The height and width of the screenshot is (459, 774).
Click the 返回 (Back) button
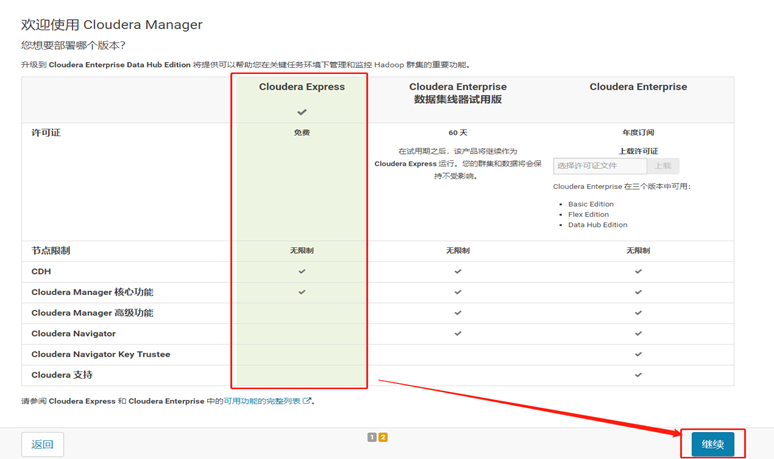click(42, 444)
